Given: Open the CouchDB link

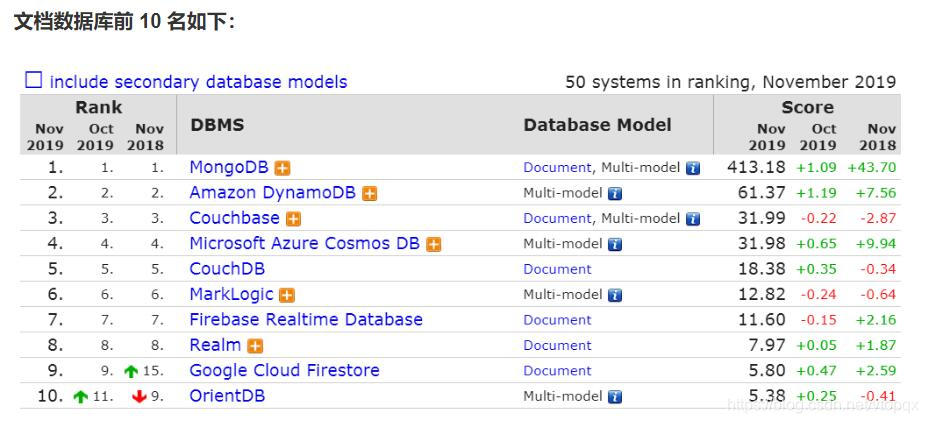Looking at the screenshot, I should 227,269.
